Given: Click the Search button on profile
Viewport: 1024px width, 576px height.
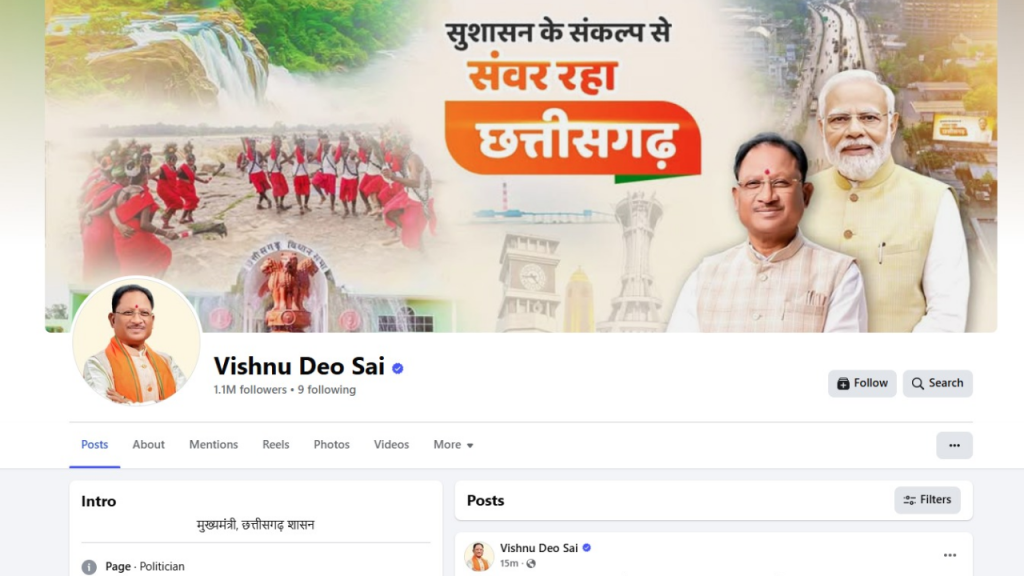Looking at the screenshot, I should (937, 383).
